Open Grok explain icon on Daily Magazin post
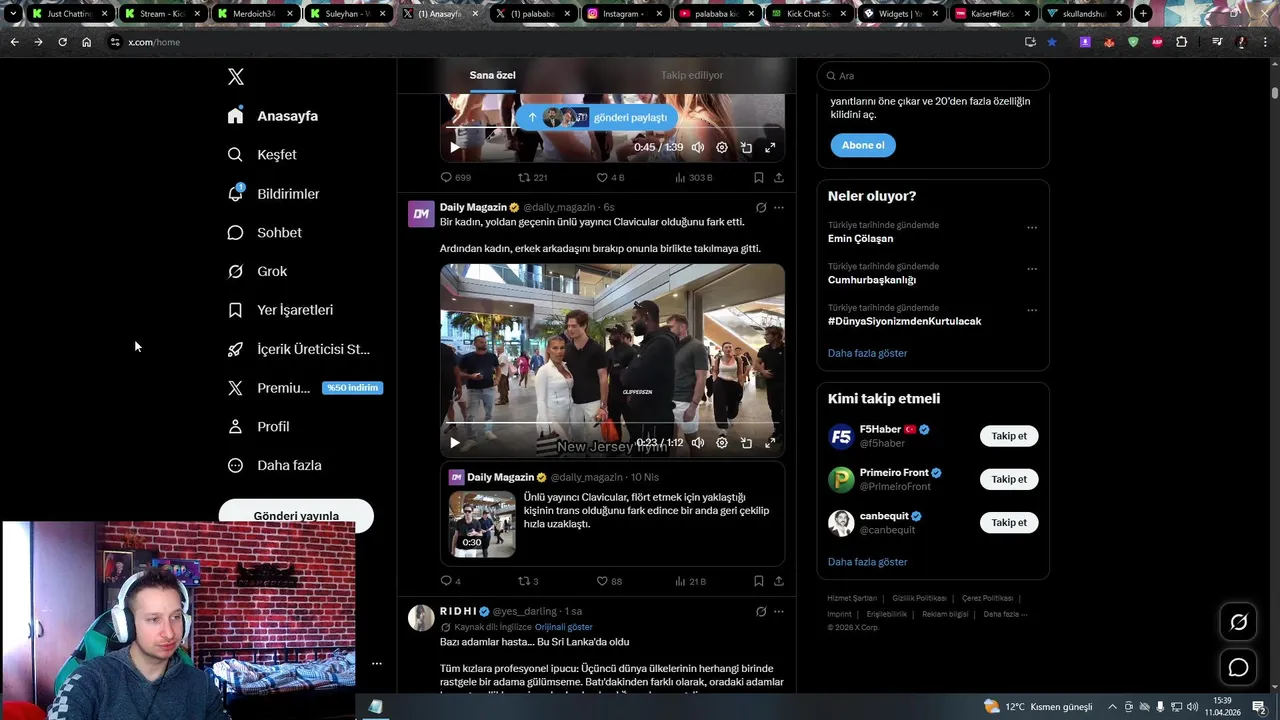The image size is (1280, 720). [761, 208]
